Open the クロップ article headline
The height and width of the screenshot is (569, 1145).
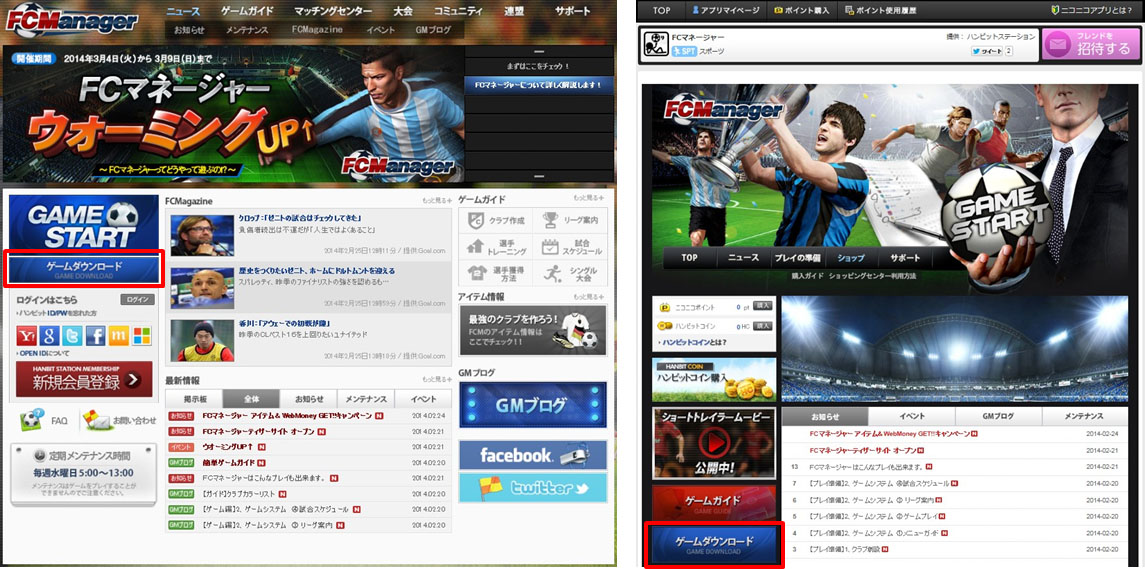(x=301, y=218)
